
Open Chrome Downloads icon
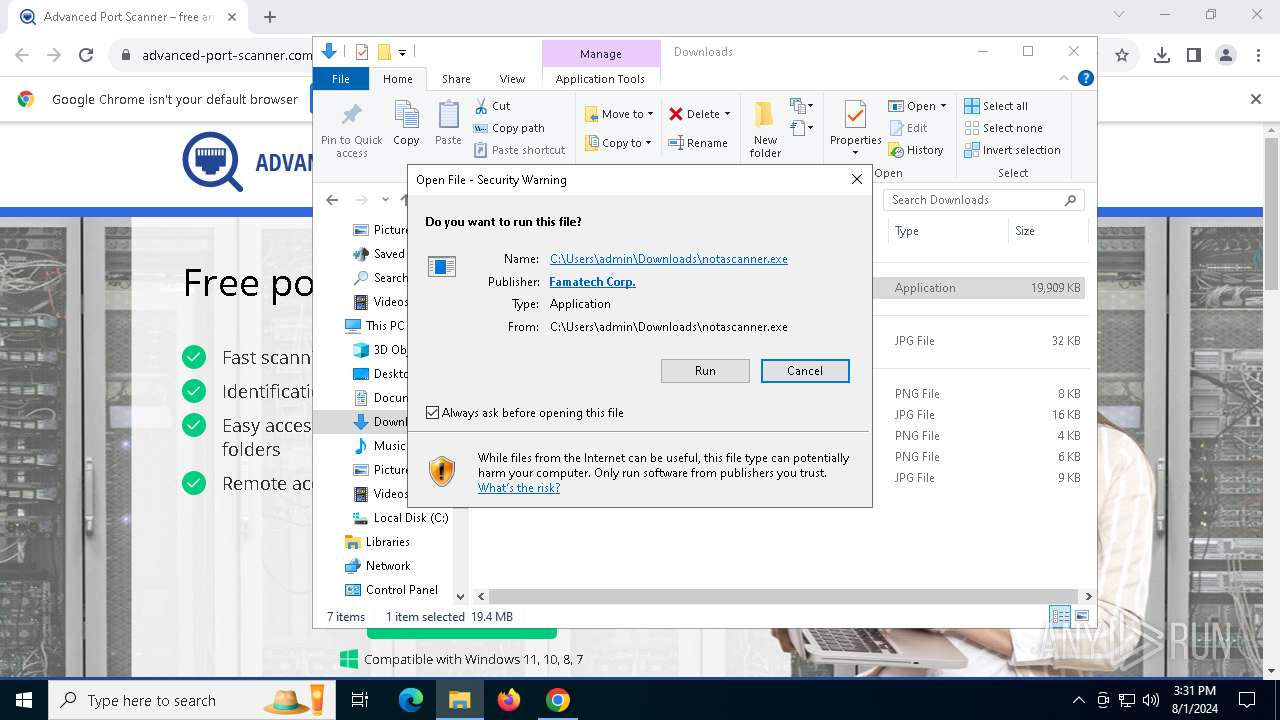pyautogui.click(x=1162, y=56)
